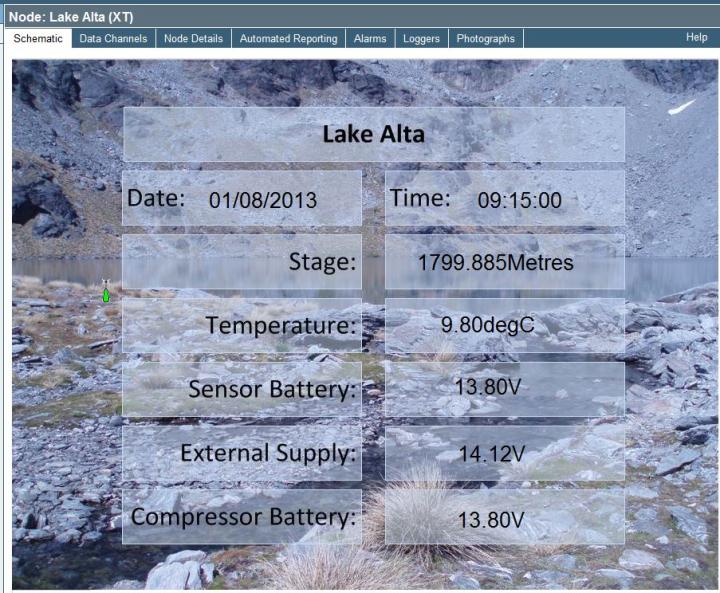Open the Automated Reporting tab
Screen dimensions: 720x593
[288, 38]
